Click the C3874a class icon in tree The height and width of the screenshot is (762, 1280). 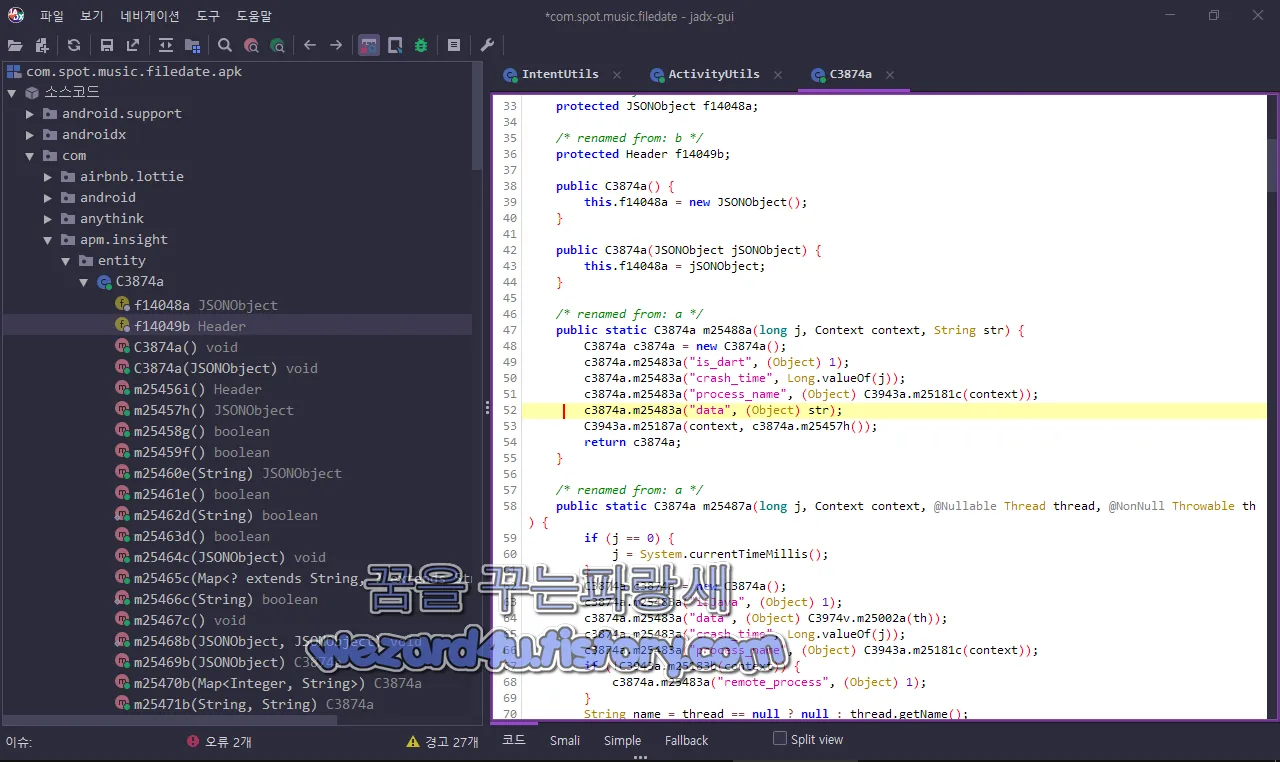(104, 282)
